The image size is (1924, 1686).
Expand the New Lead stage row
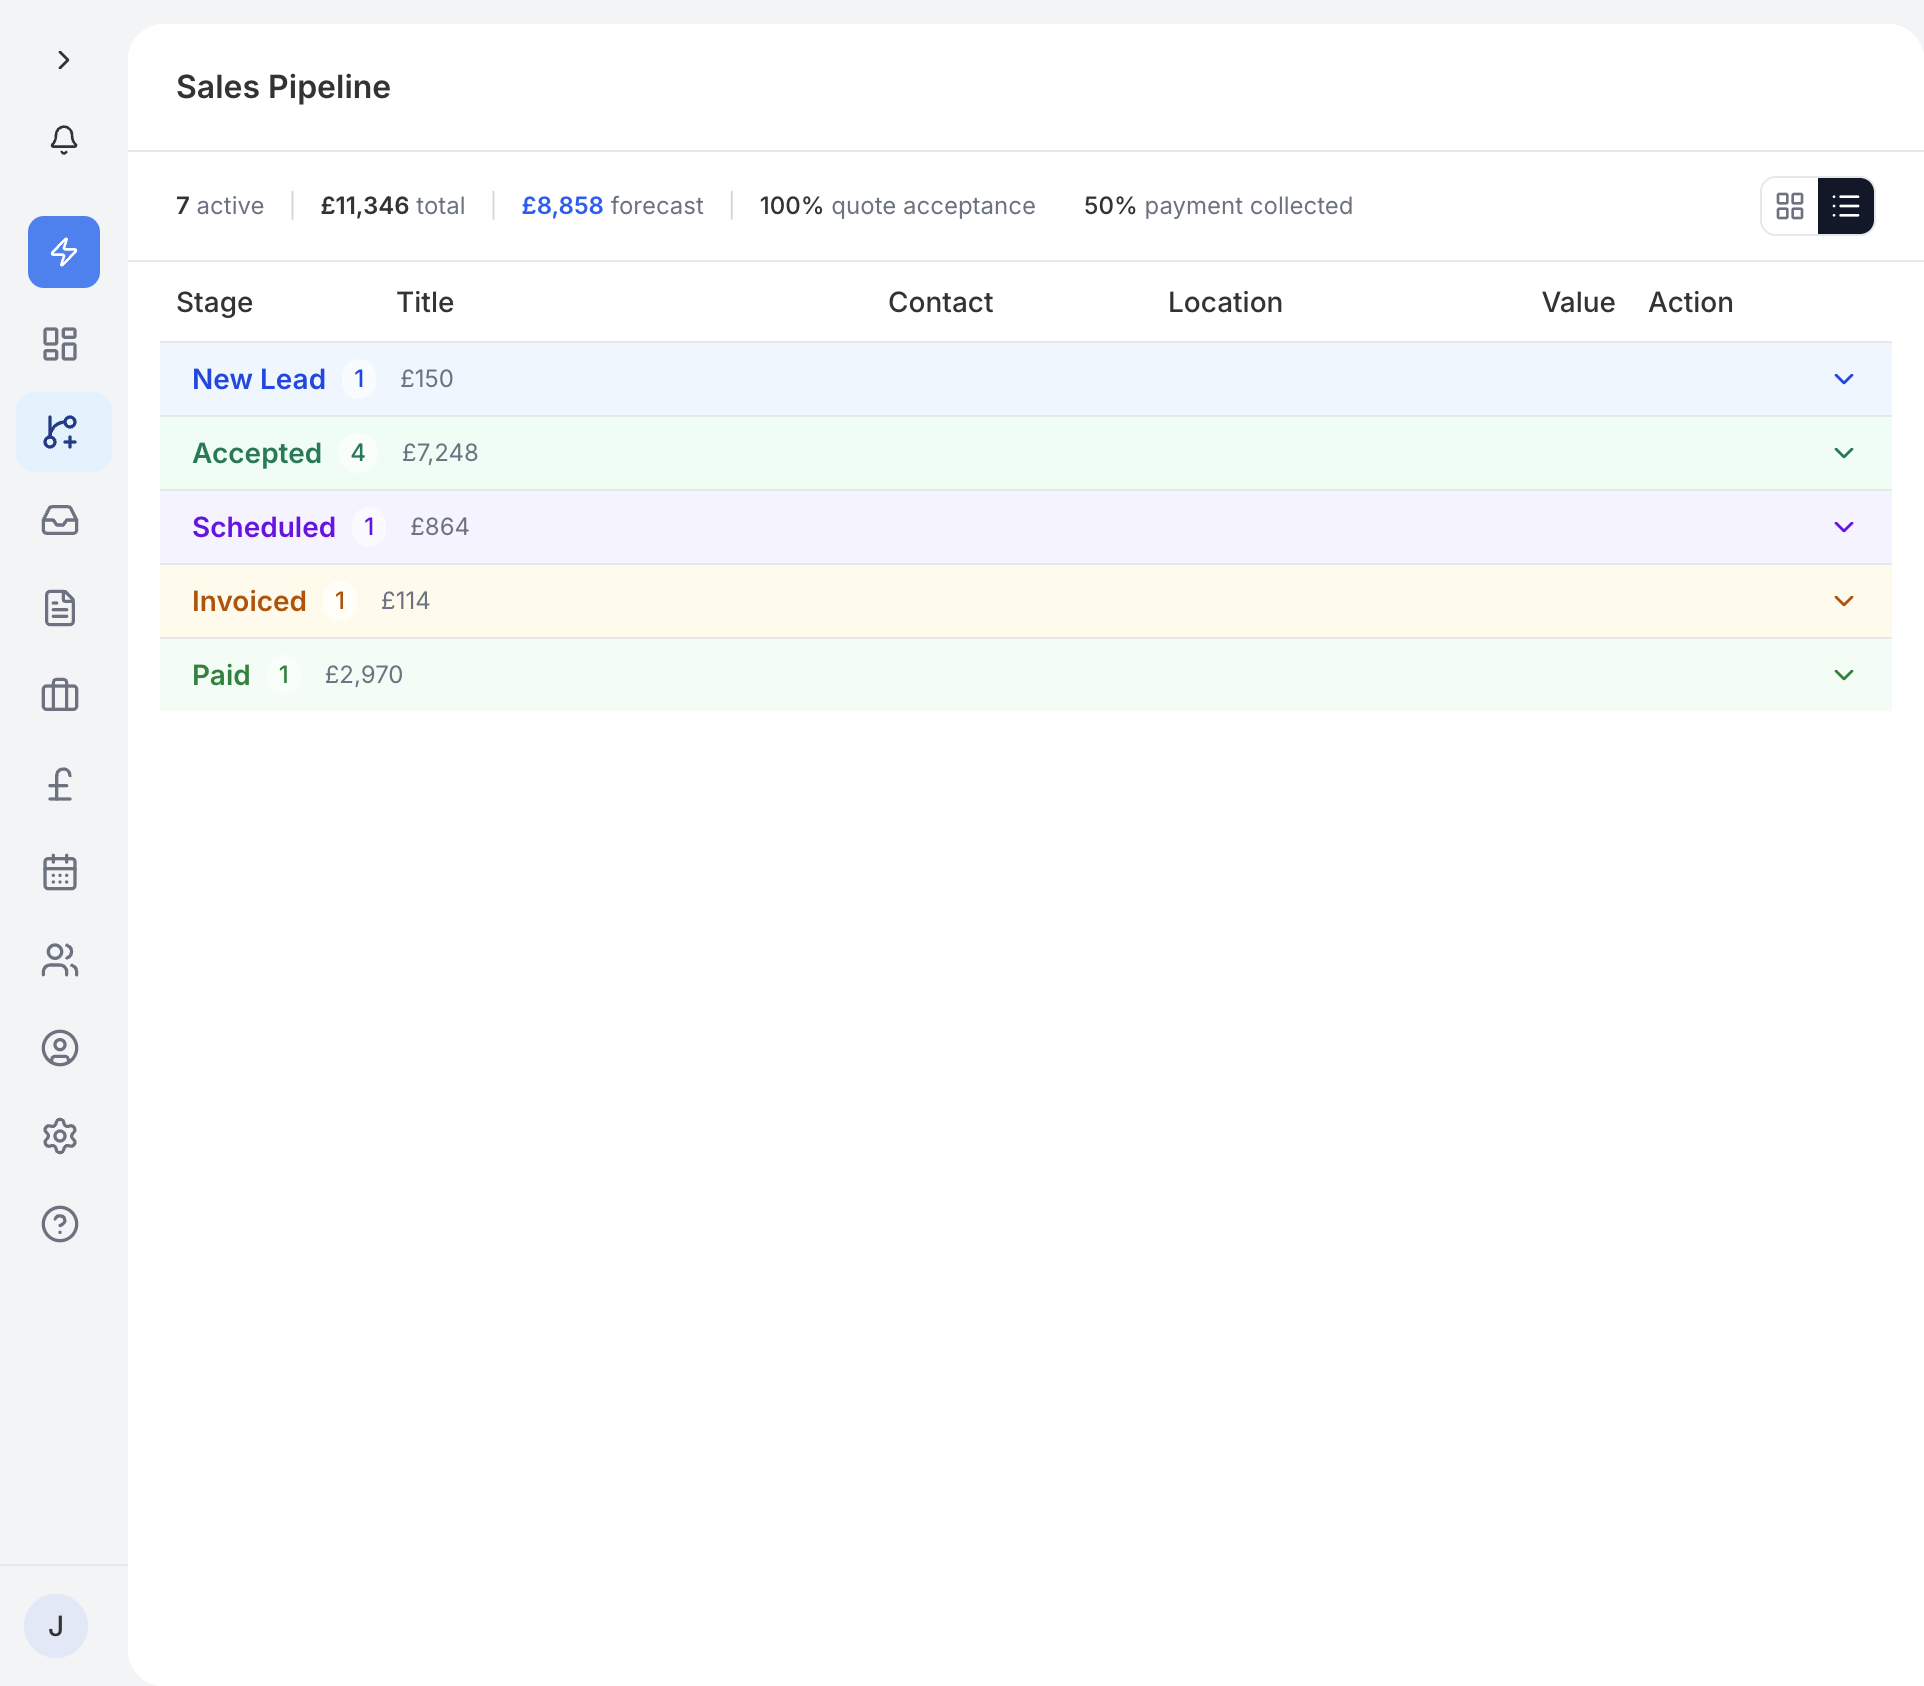1843,379
